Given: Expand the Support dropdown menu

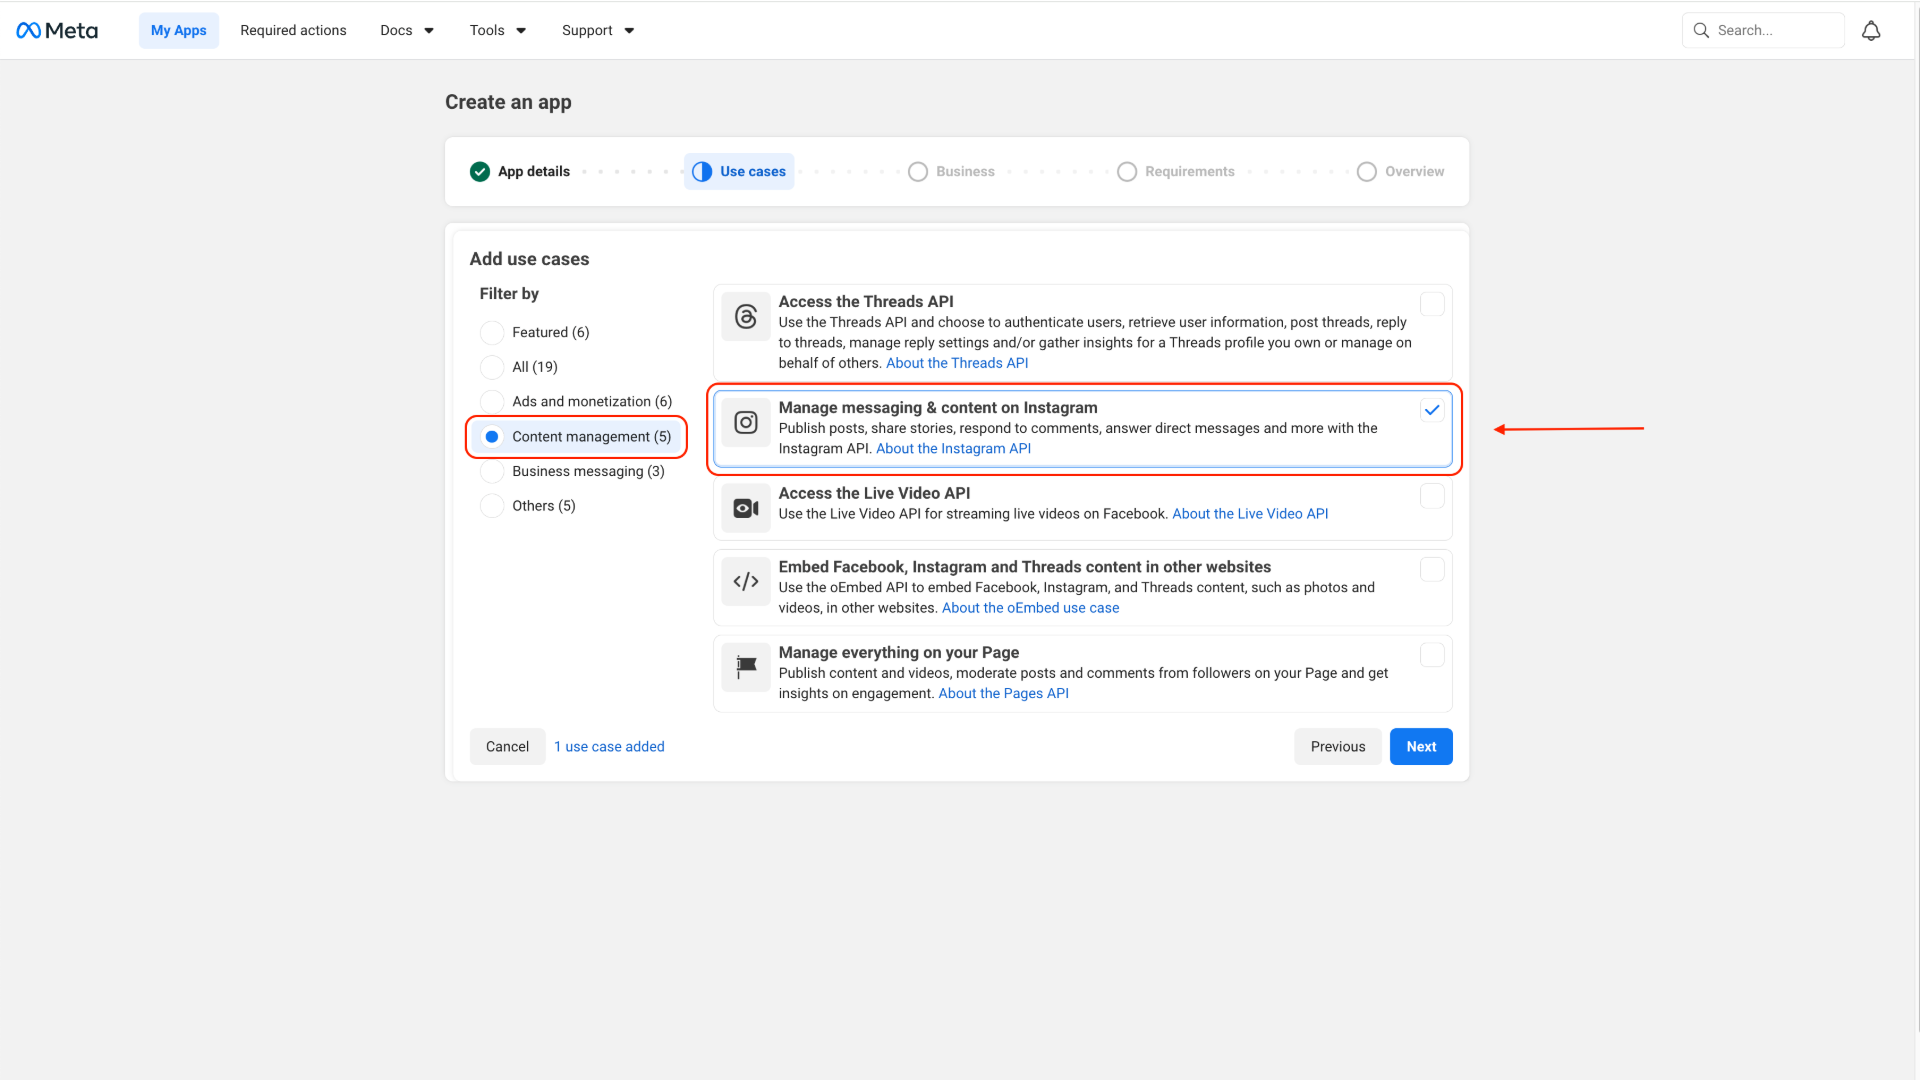Looking at the screenshot, I should coord(598,30).
